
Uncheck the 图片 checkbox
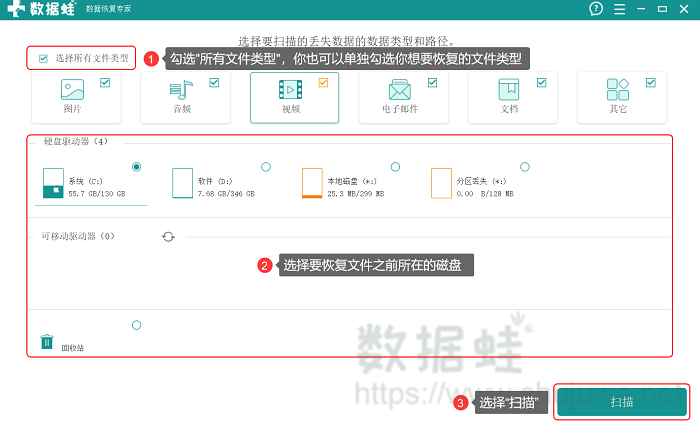tap(105, 83)
